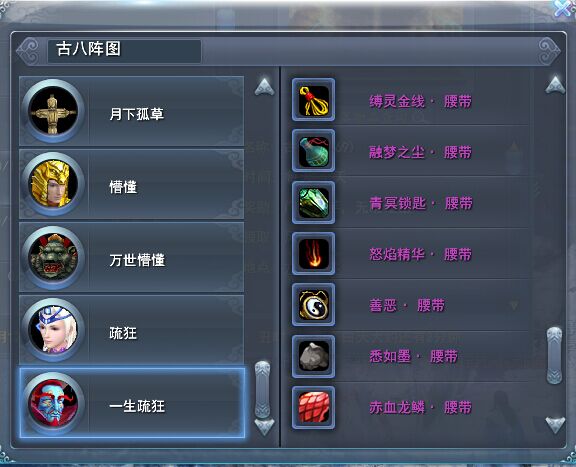Screen dimensions: 576x467
Task: Choose the 月下孤草 entry in player list
Action: coord(132,111)
